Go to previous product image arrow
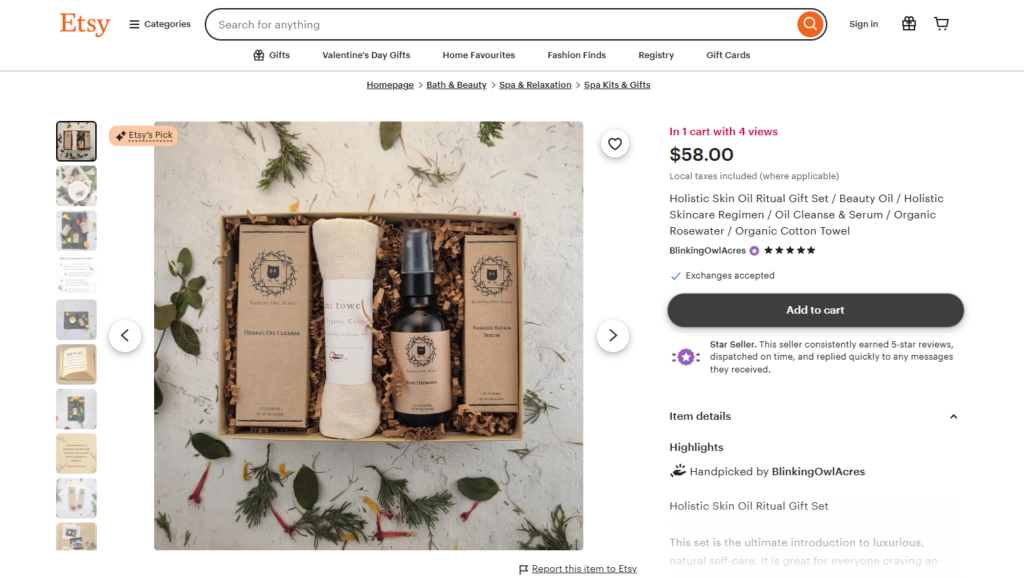 125,336
